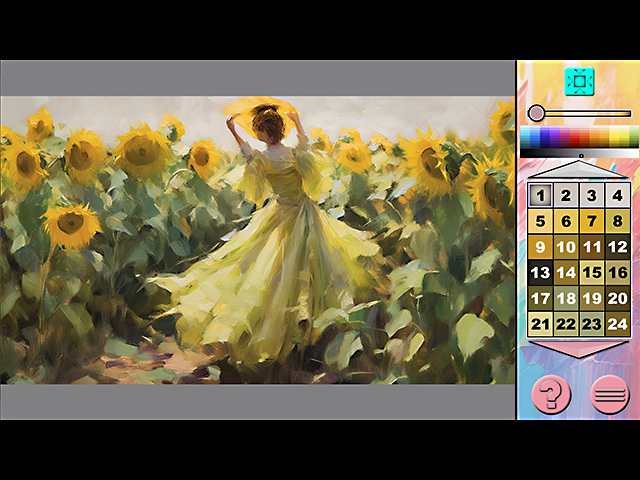Viewport: 640px width, 480px height.
Task: Choose the color numbered 11
Action: pyautogui.click(x=592, y=247)
